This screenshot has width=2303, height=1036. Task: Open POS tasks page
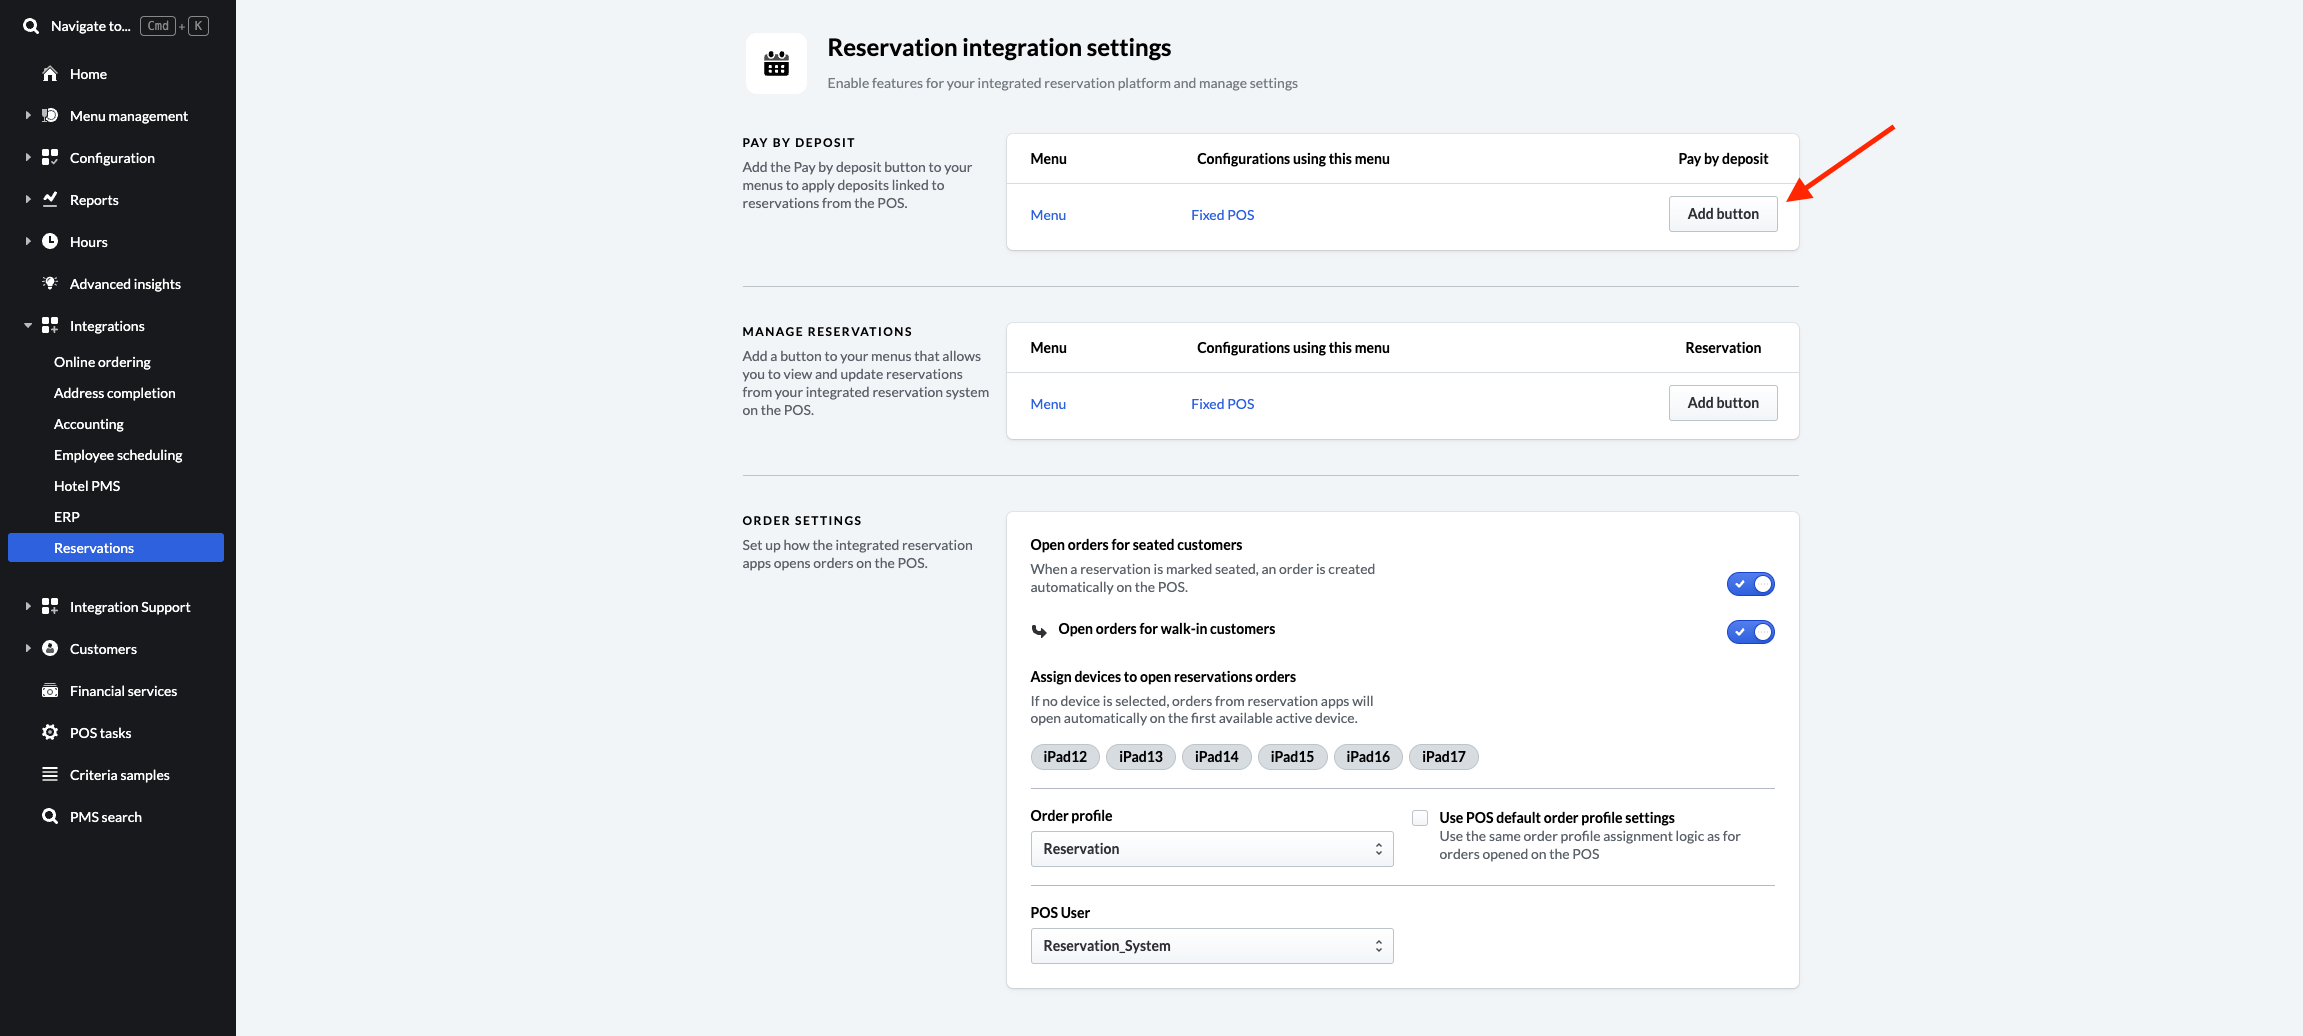100,733
